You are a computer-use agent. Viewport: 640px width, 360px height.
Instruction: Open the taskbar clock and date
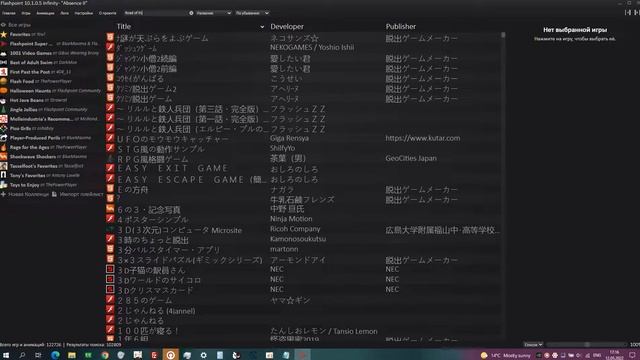point(614,355)
